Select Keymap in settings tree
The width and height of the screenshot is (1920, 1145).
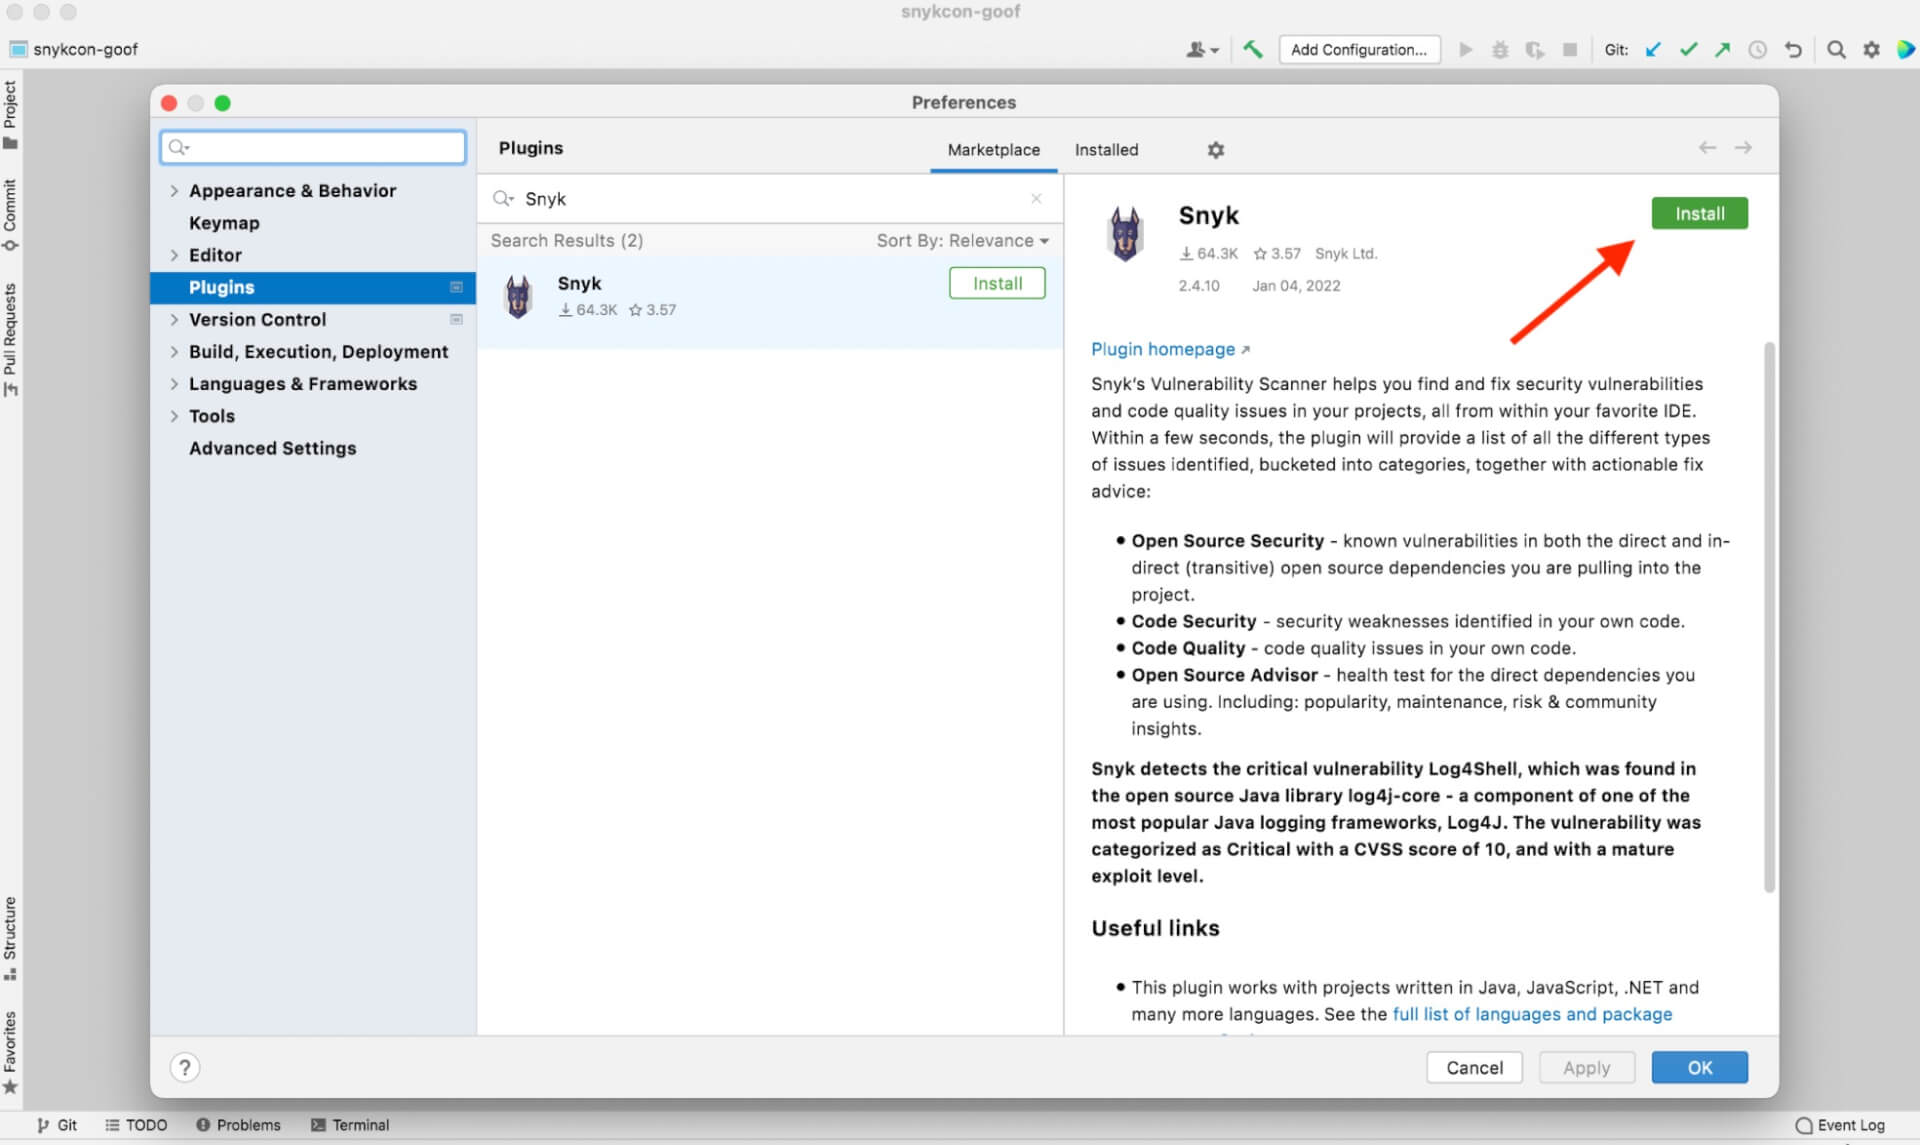pos(224,222)
